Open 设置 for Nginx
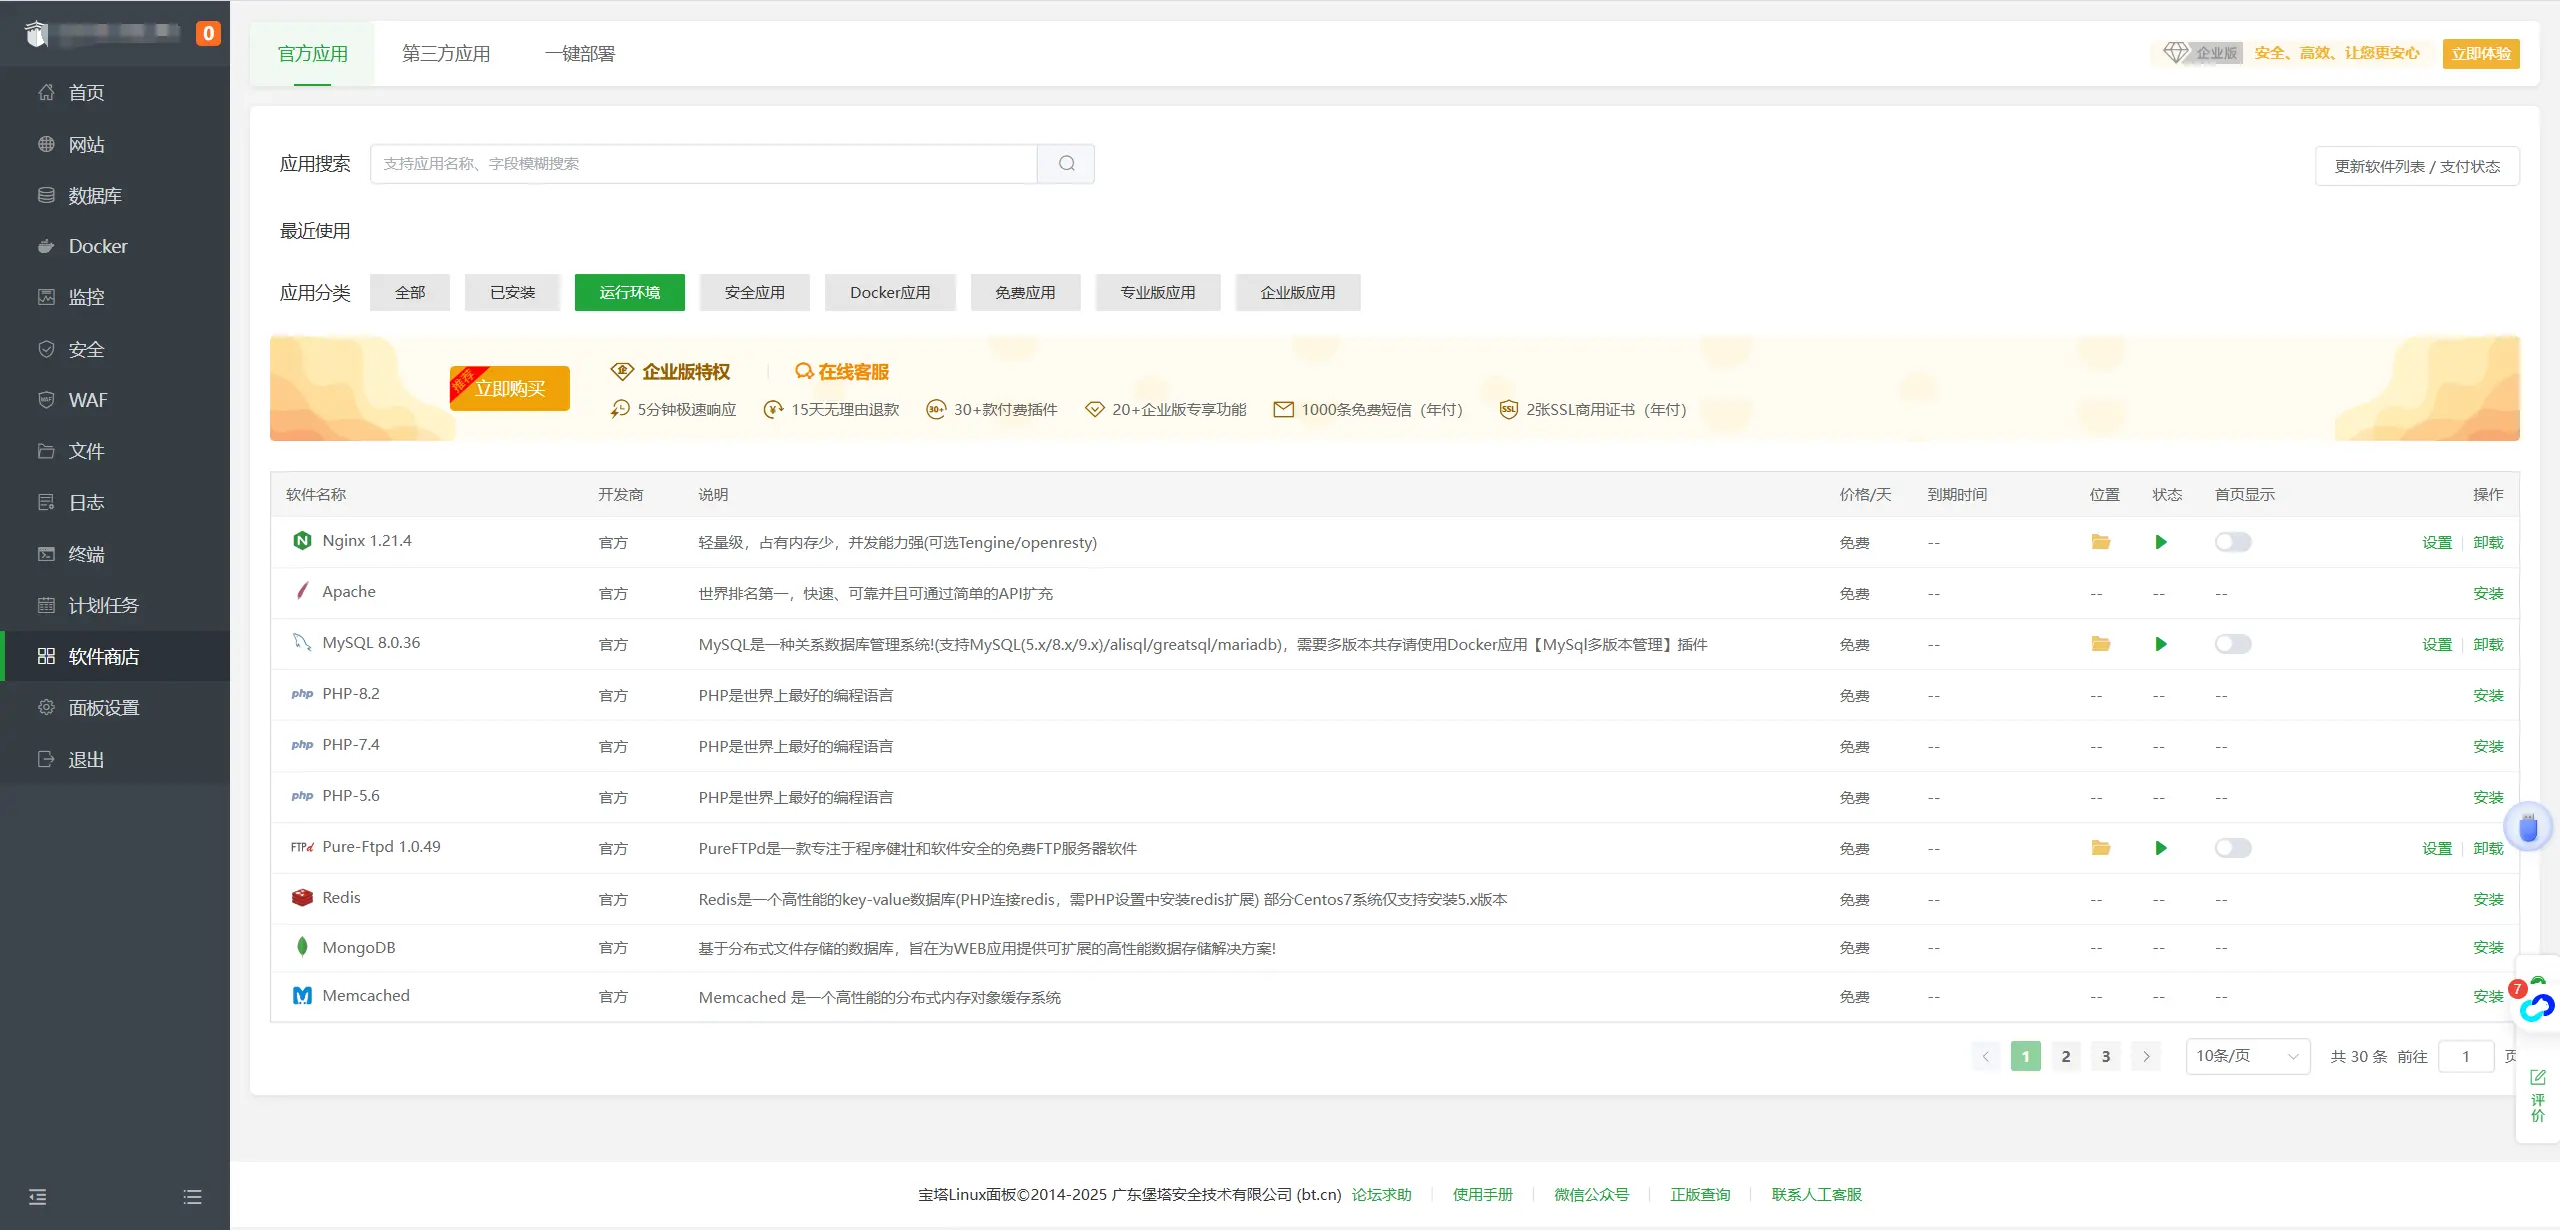The height and width of the screenshot is (1230, 2560). 2437,543
